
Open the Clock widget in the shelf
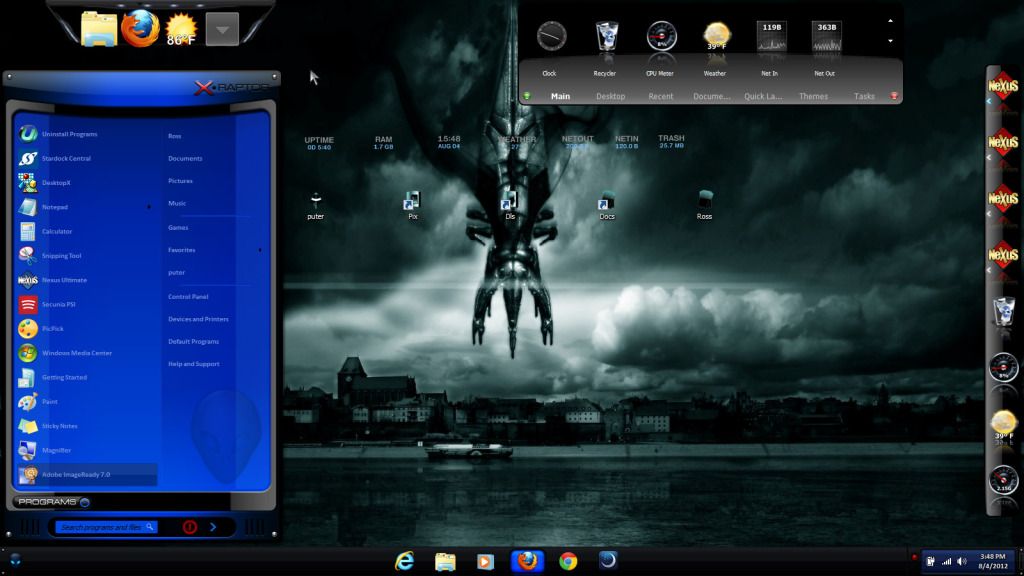coord(551,35)
